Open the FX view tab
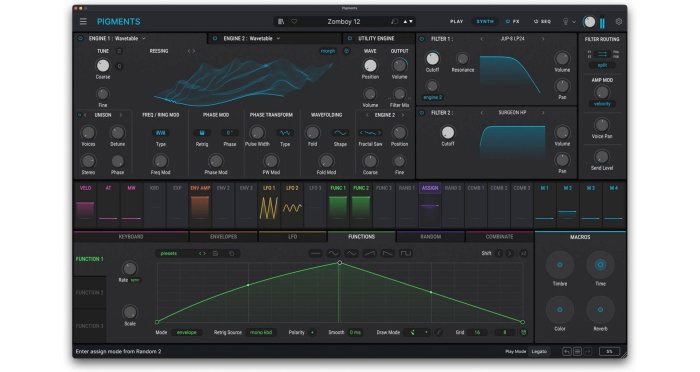The image size is (700, 372). point(512,21)
